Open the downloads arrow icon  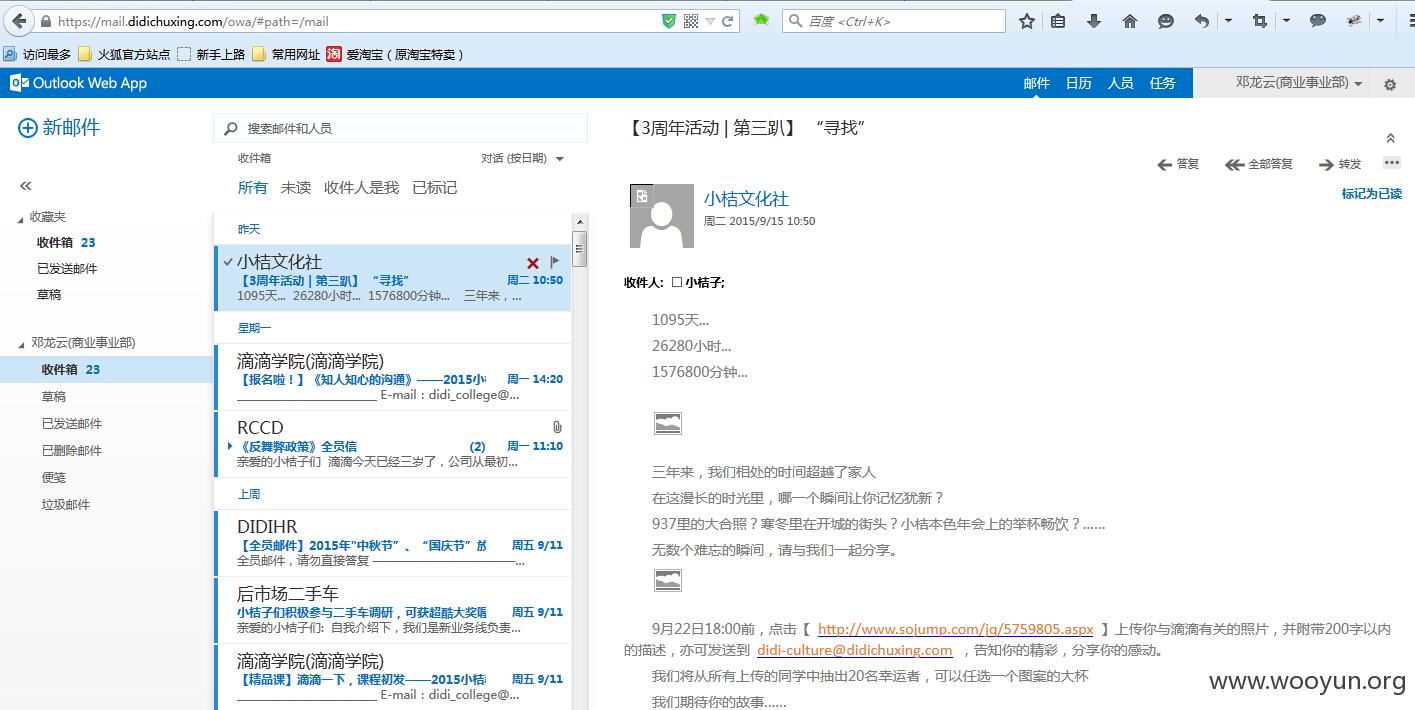[x=1094, y=21]
